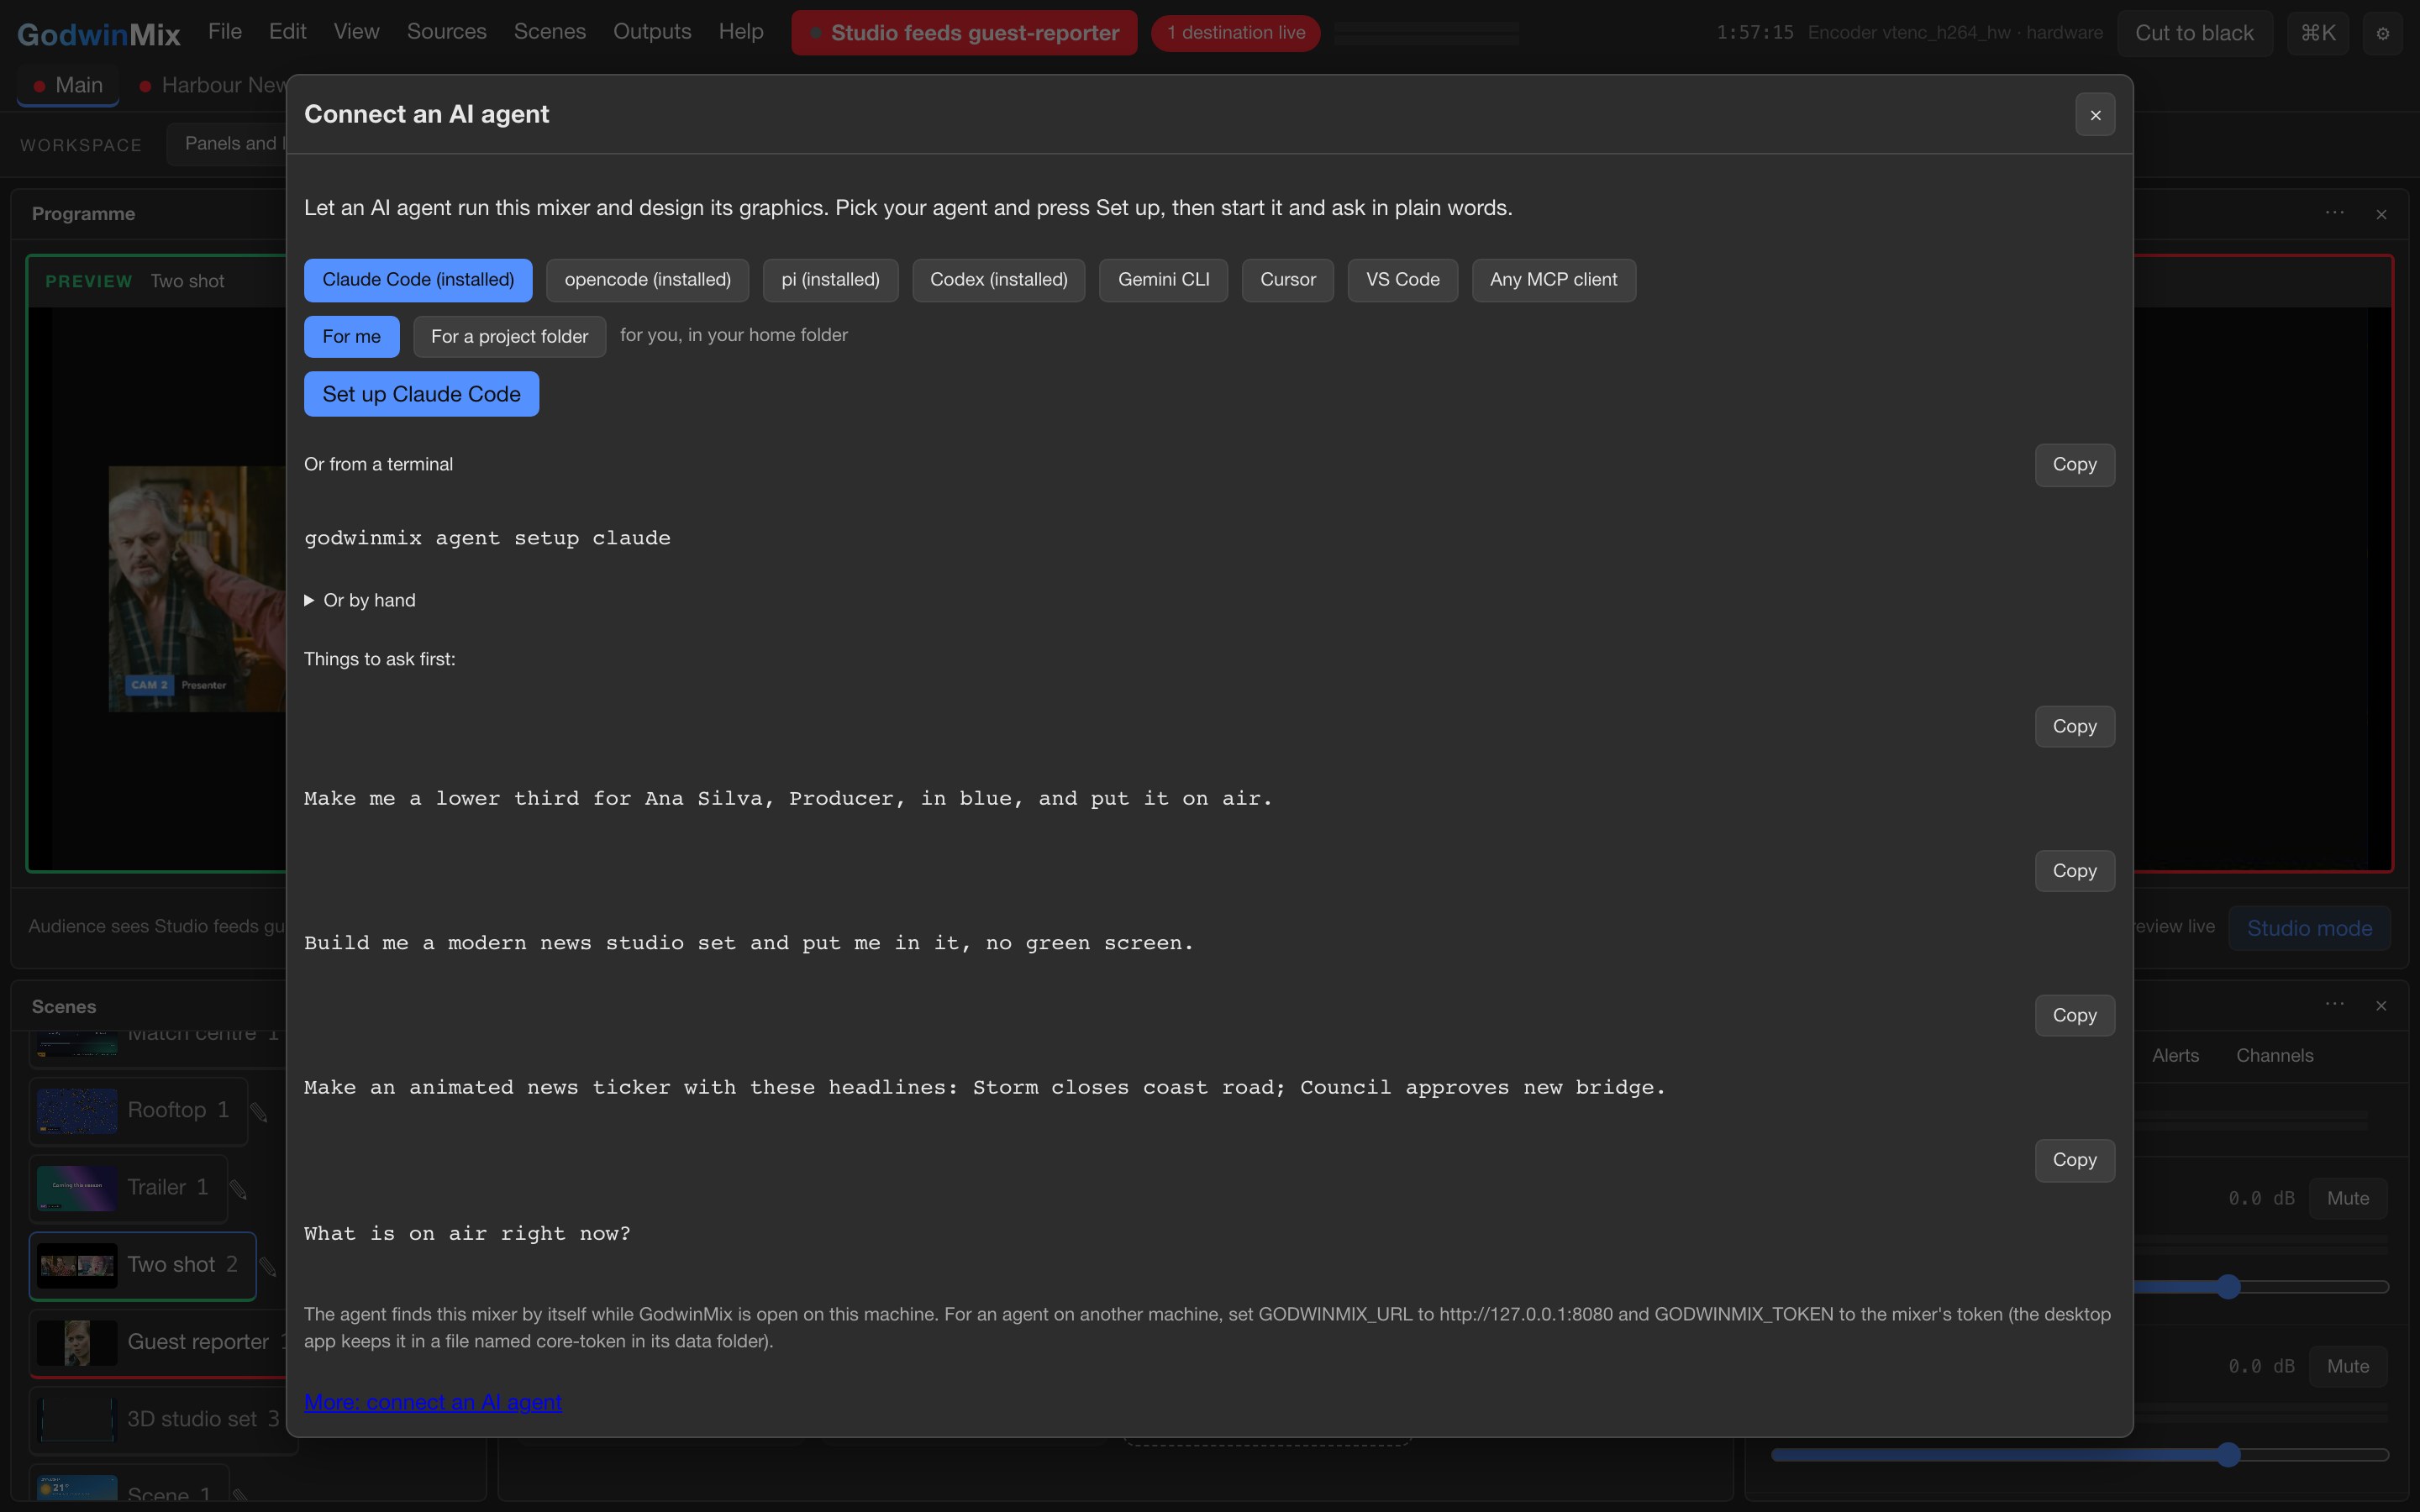
Task: Expand the Or by hand section
Action: coord(360,600)
